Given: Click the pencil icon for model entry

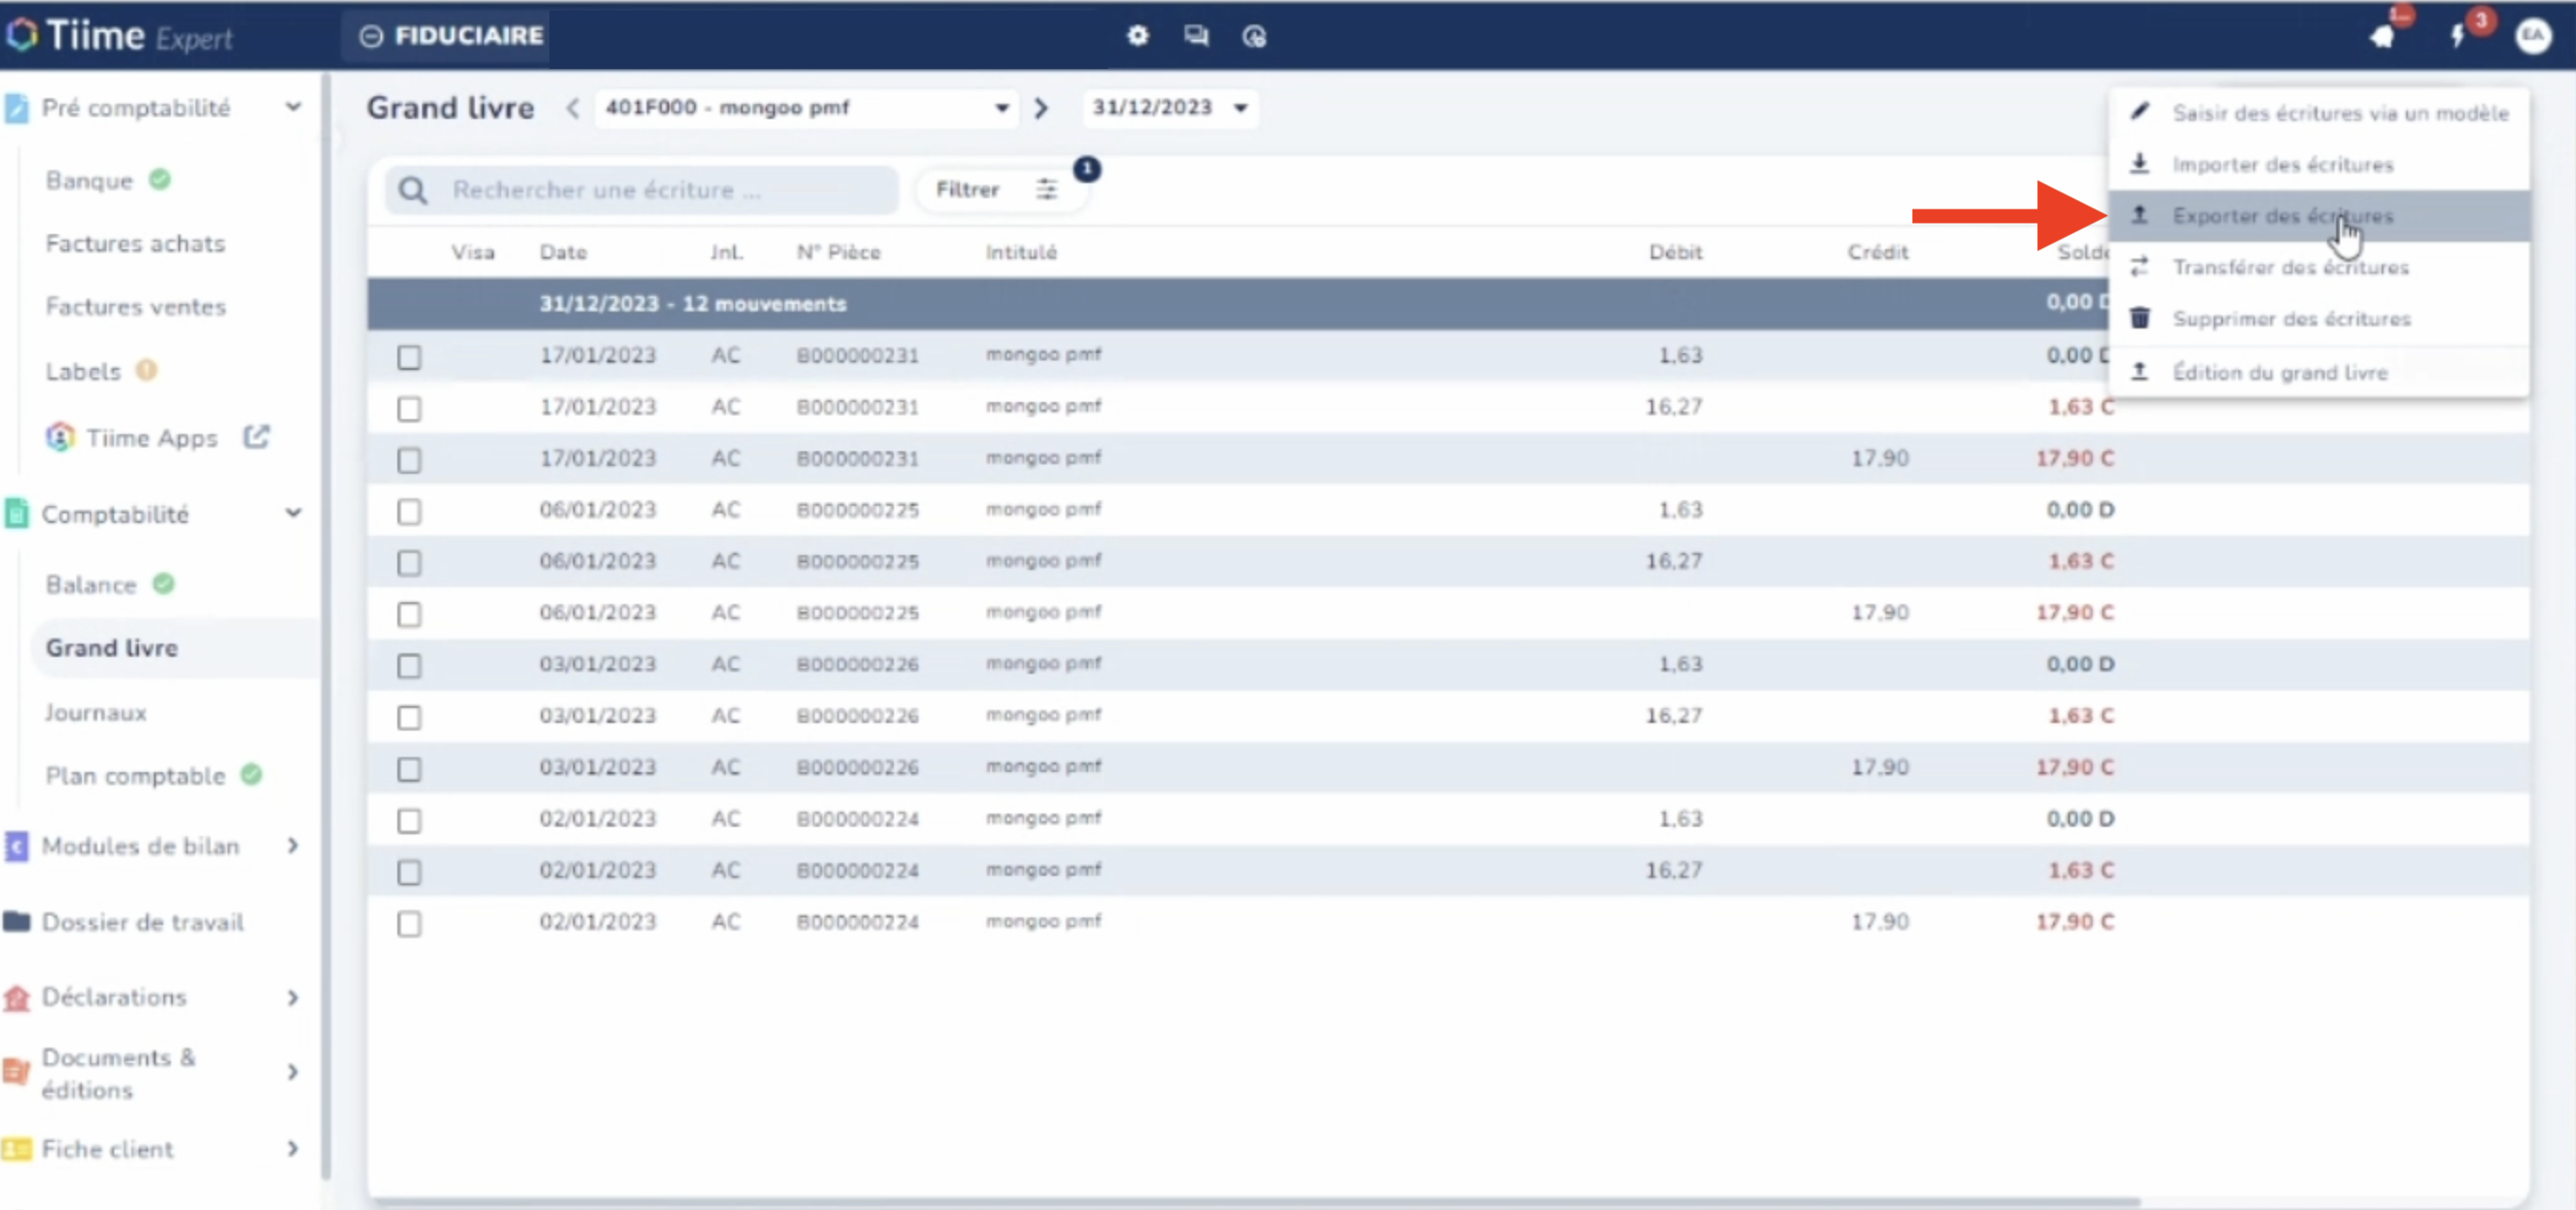Looking at the screenshot, I should coord(2139,112).
